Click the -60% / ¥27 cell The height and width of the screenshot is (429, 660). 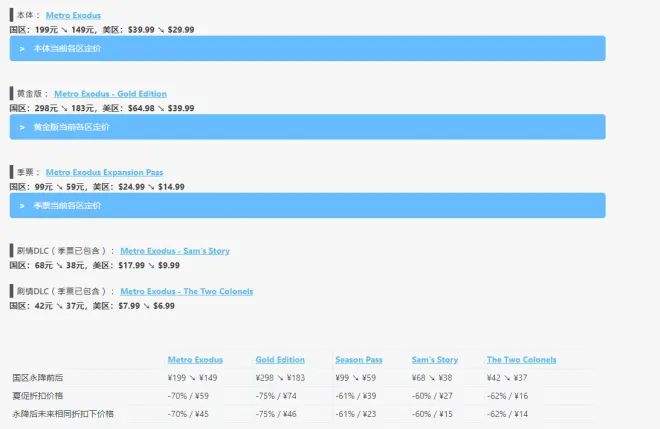coord(432,396)
